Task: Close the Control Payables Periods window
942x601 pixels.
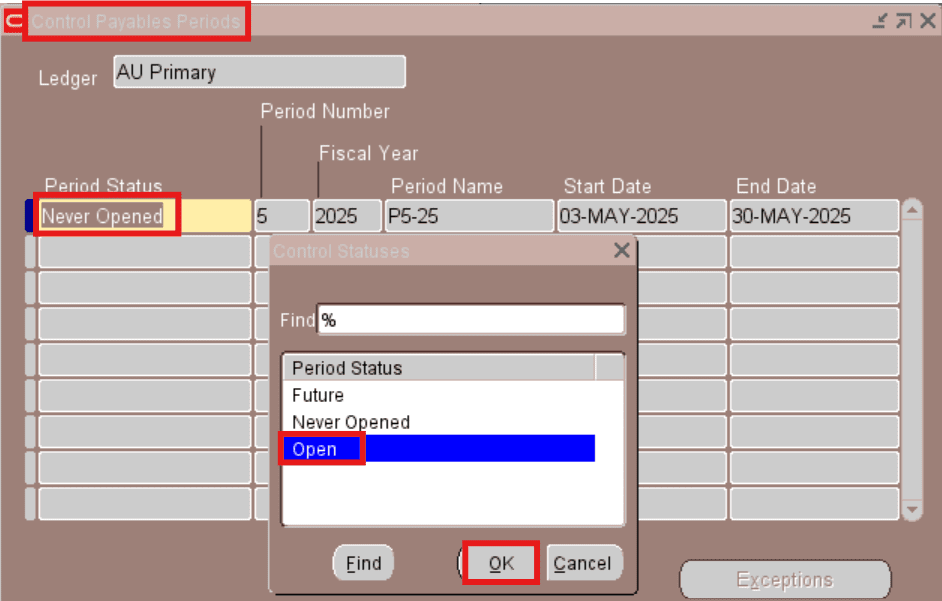Action: (x=928, y=21)
